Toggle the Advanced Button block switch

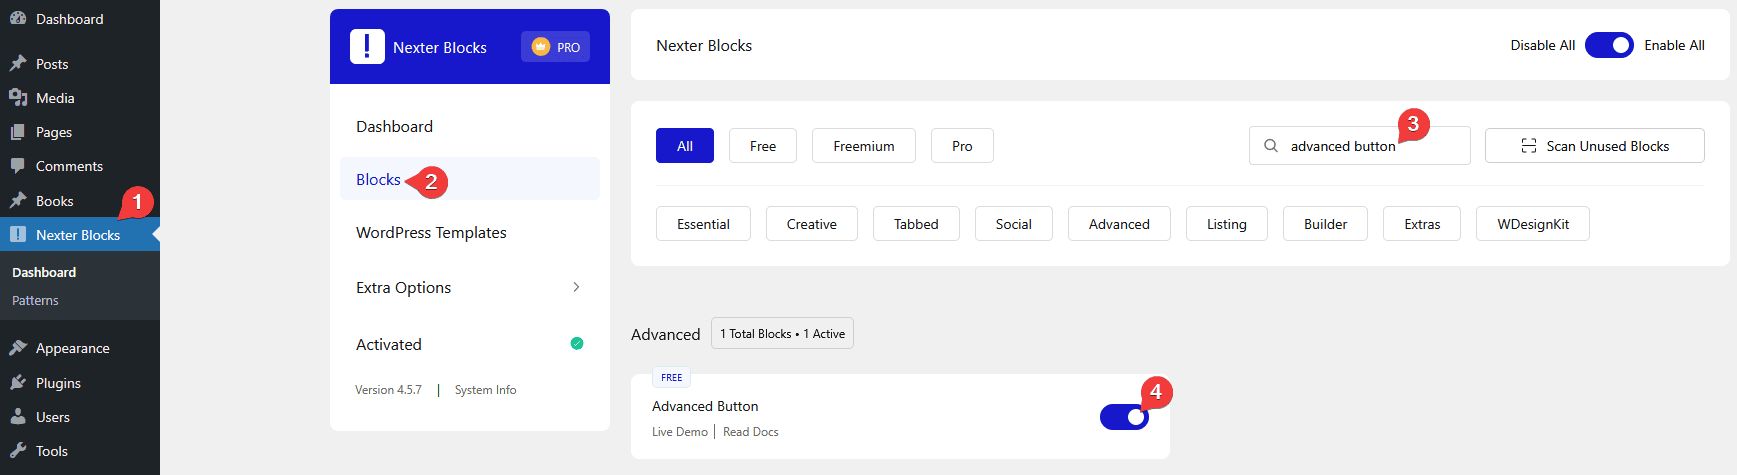tap(1124, 417)
